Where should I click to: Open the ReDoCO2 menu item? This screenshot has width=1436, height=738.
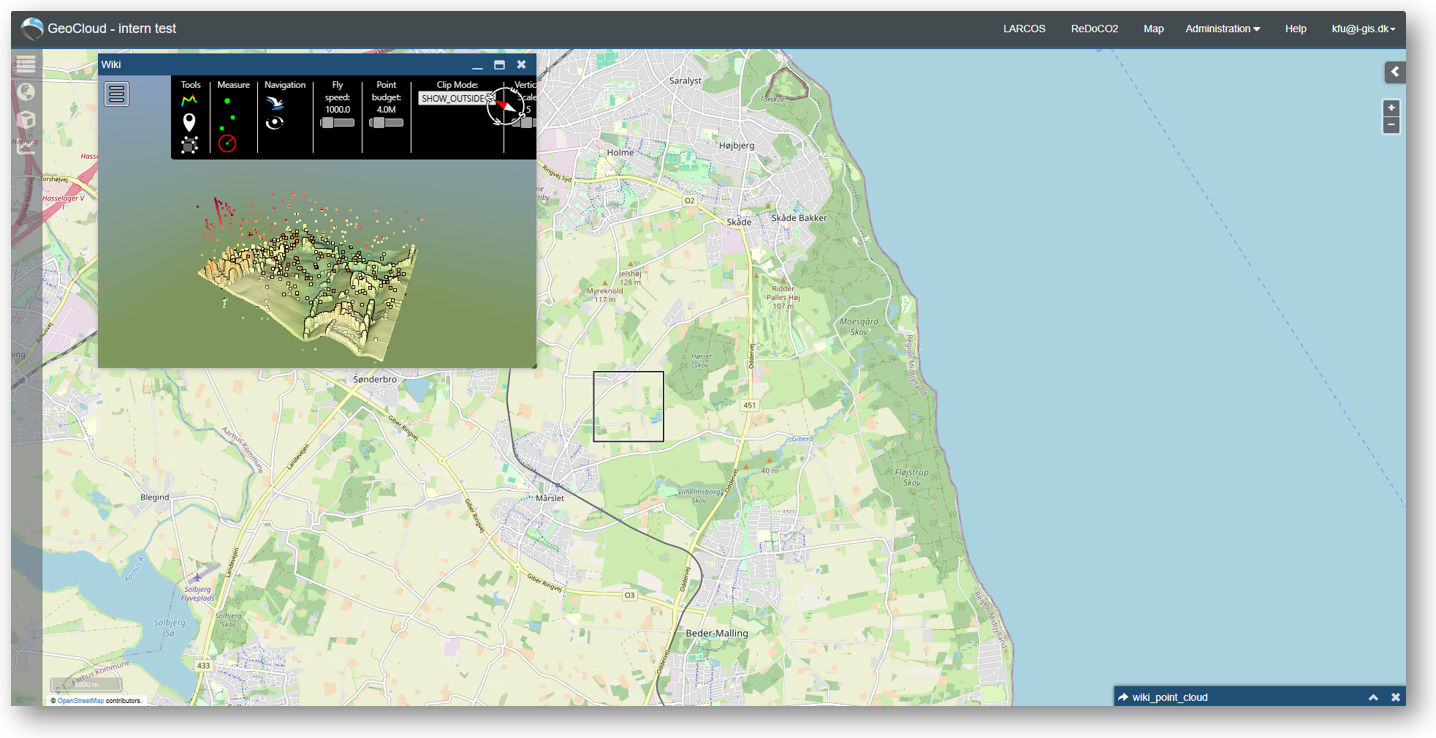tap(1094, 29)
